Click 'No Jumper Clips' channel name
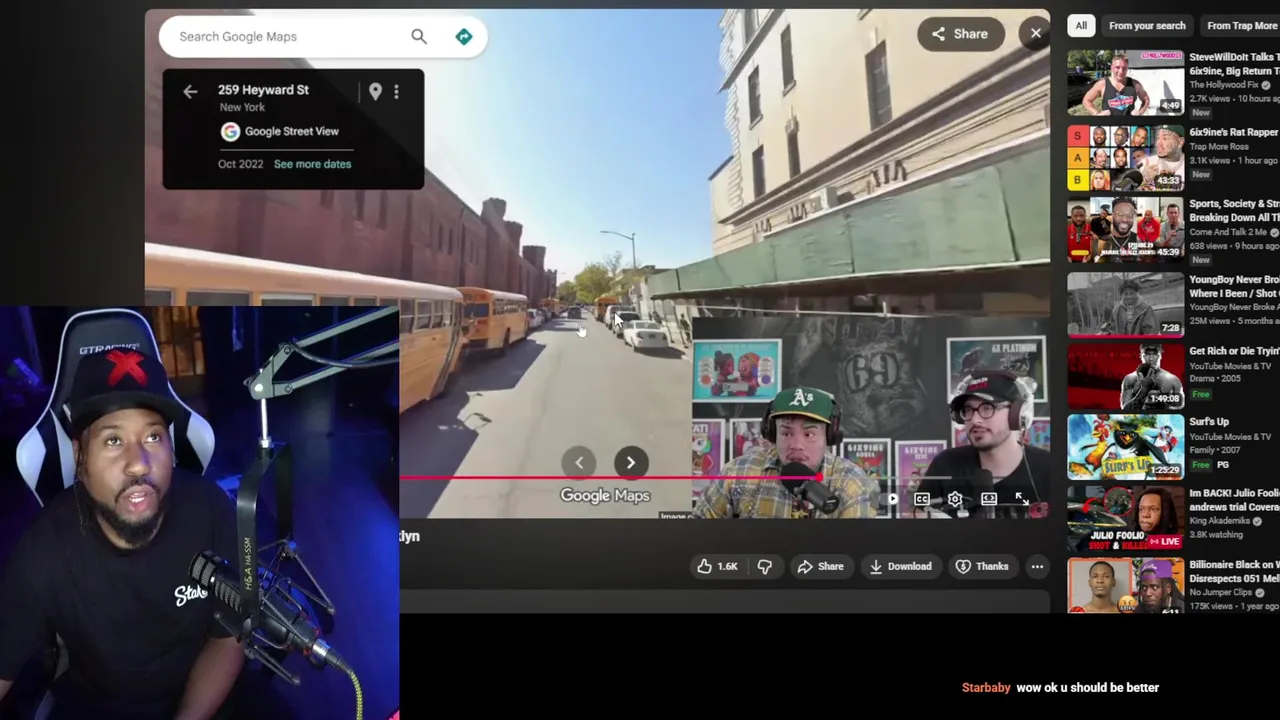1280x720 pixels. coord(1220,592)
